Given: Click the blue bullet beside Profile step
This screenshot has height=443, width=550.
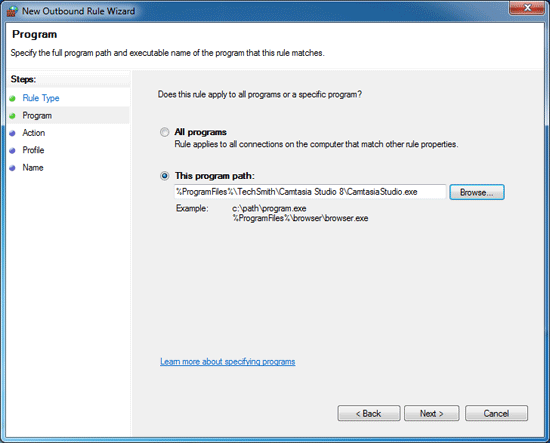Looking at the screenshot, I should pyautogui.click(x=12, y=150).
